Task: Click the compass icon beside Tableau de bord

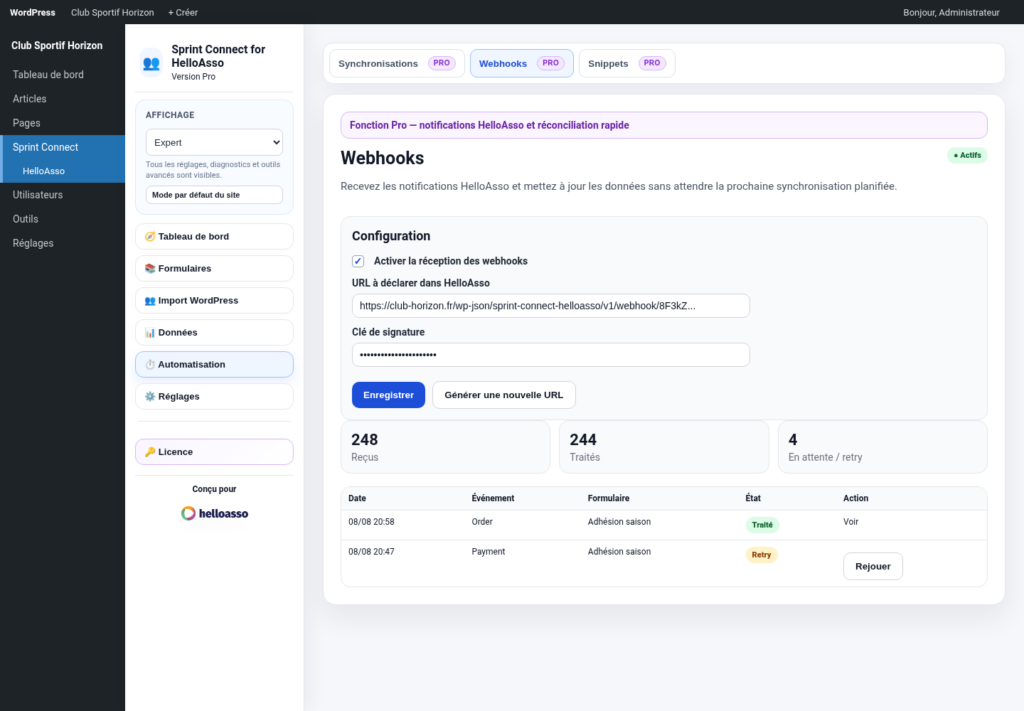Action: pos(150,236)
